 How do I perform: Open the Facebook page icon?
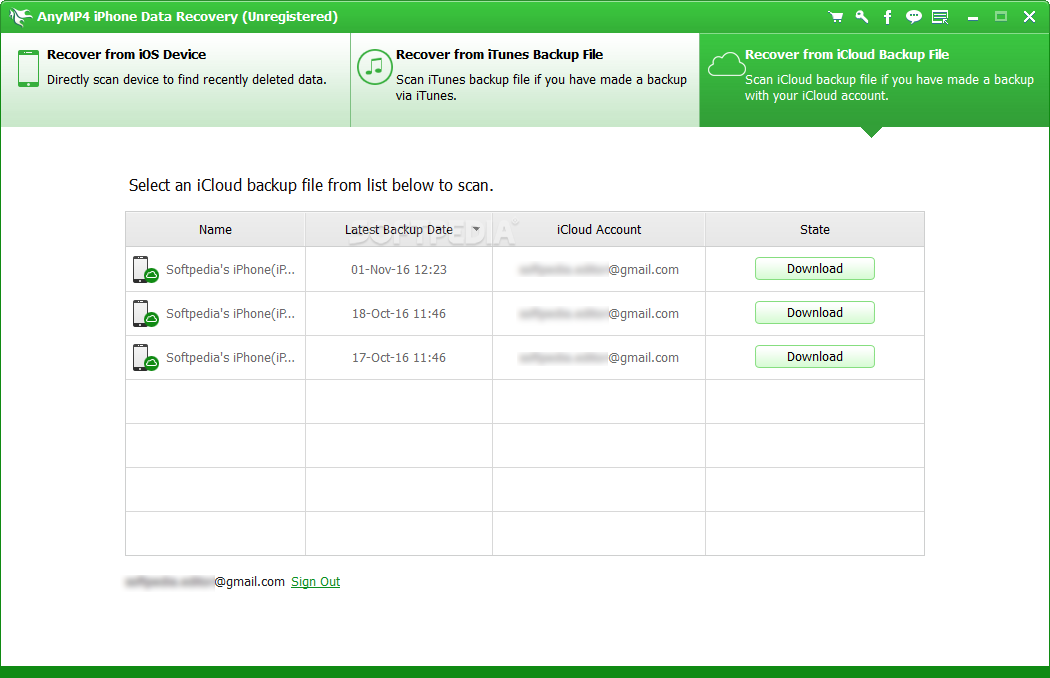pos(888,17)
